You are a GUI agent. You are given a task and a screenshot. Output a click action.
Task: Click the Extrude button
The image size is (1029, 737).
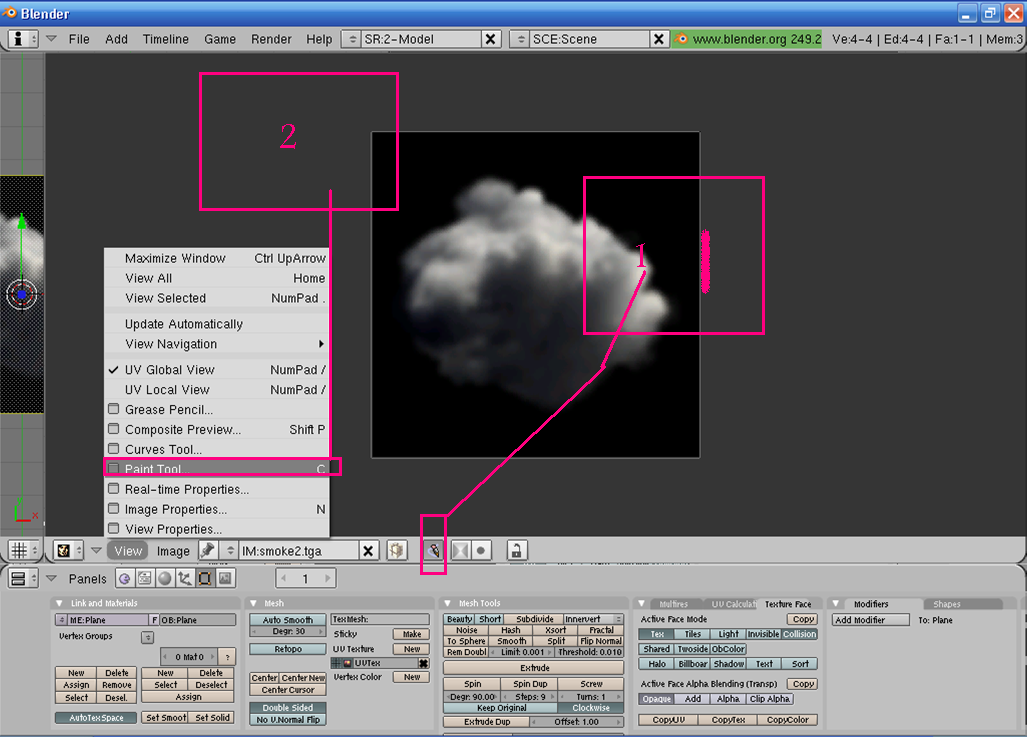(x=534, y=668)
